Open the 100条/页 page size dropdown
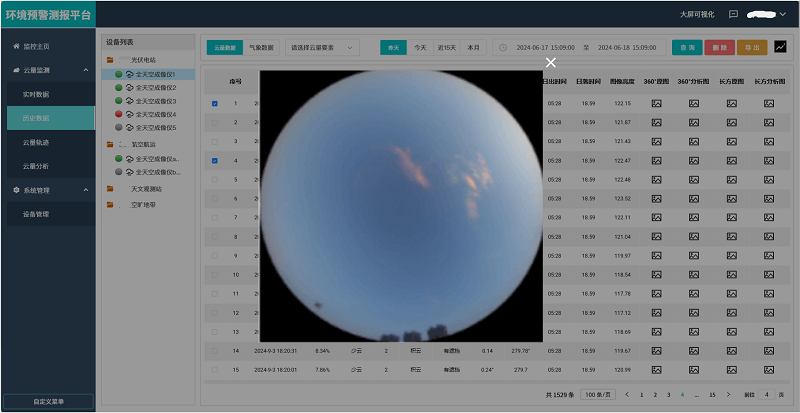The width and height of the screenshot is (800, 413). [596, 395]
